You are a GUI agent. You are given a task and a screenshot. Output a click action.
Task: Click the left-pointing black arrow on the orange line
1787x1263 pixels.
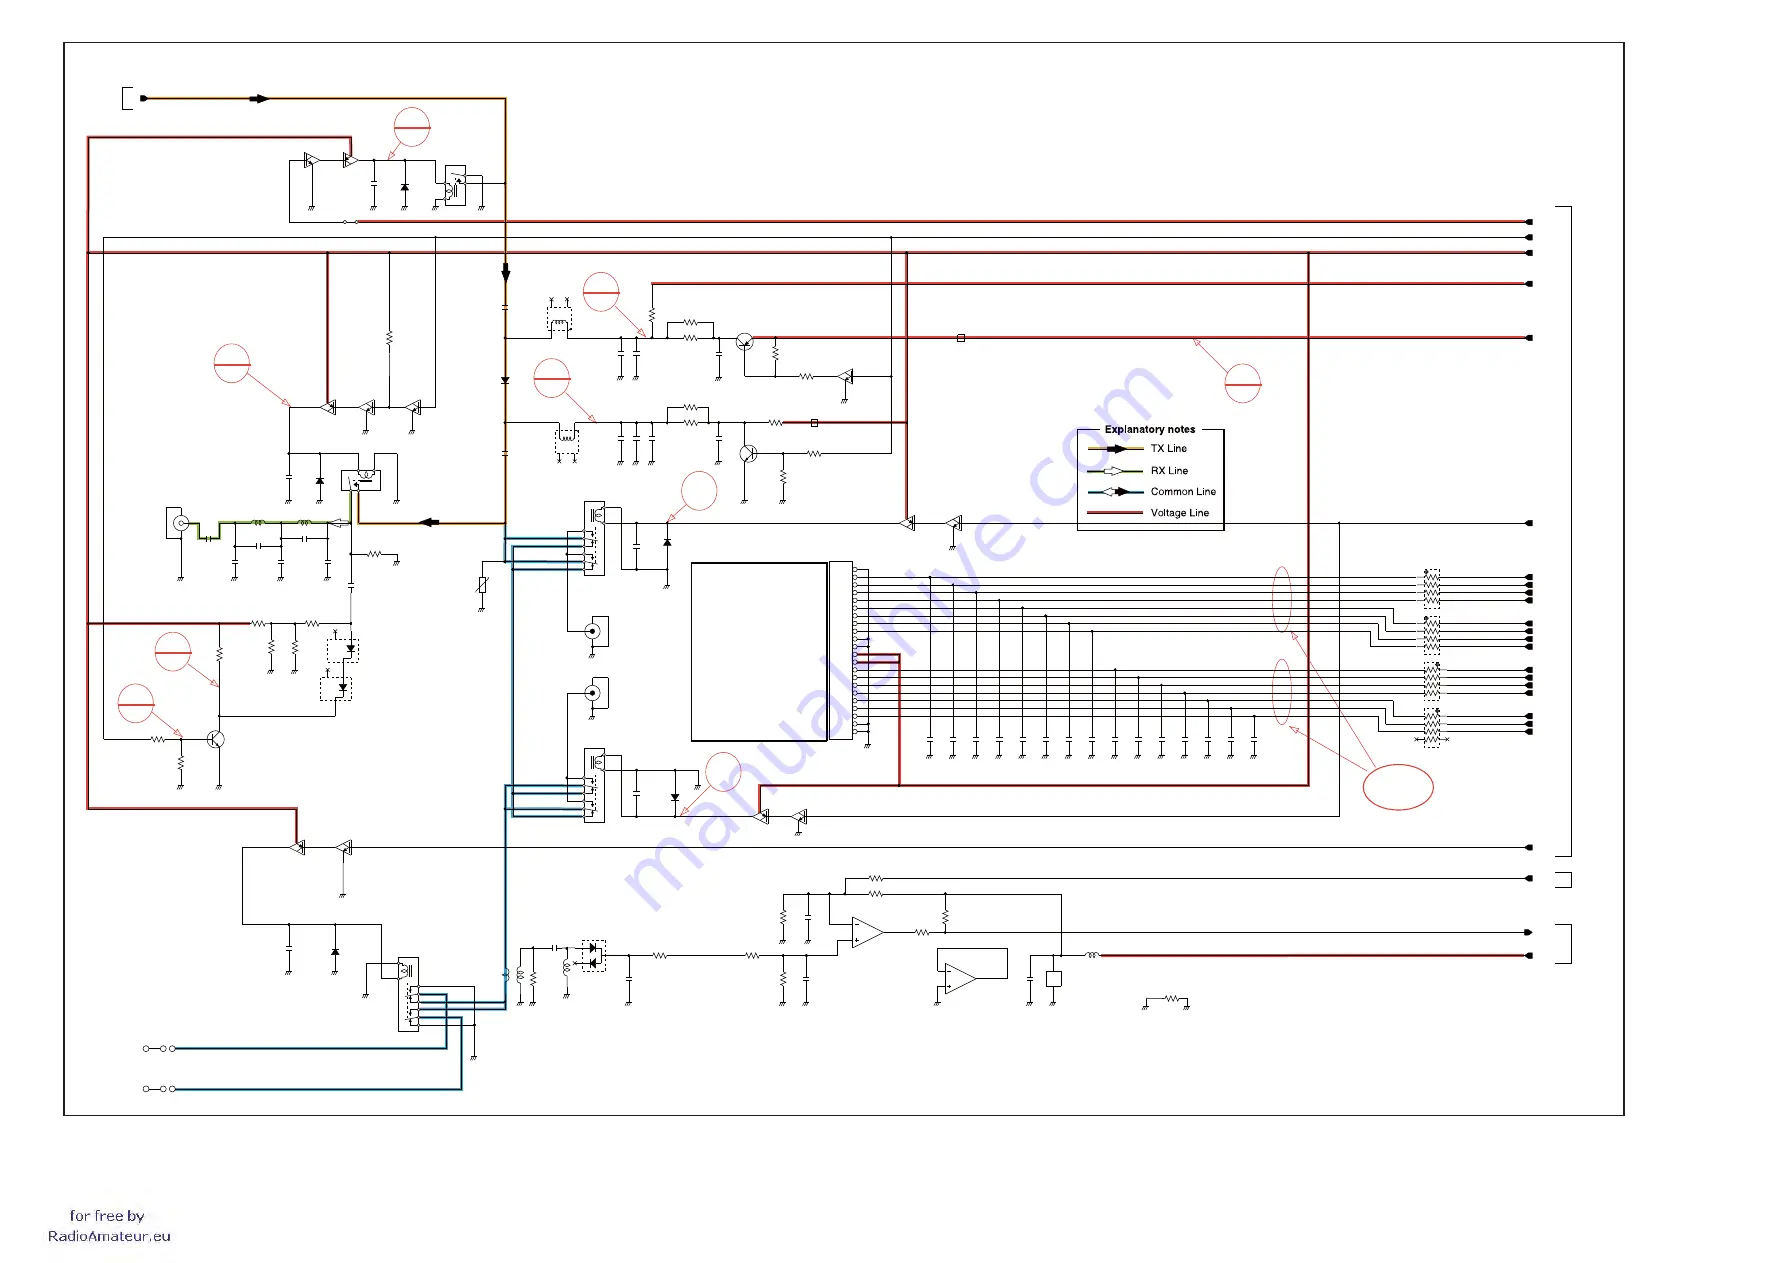pyautogui.click(x=429, y=522)
